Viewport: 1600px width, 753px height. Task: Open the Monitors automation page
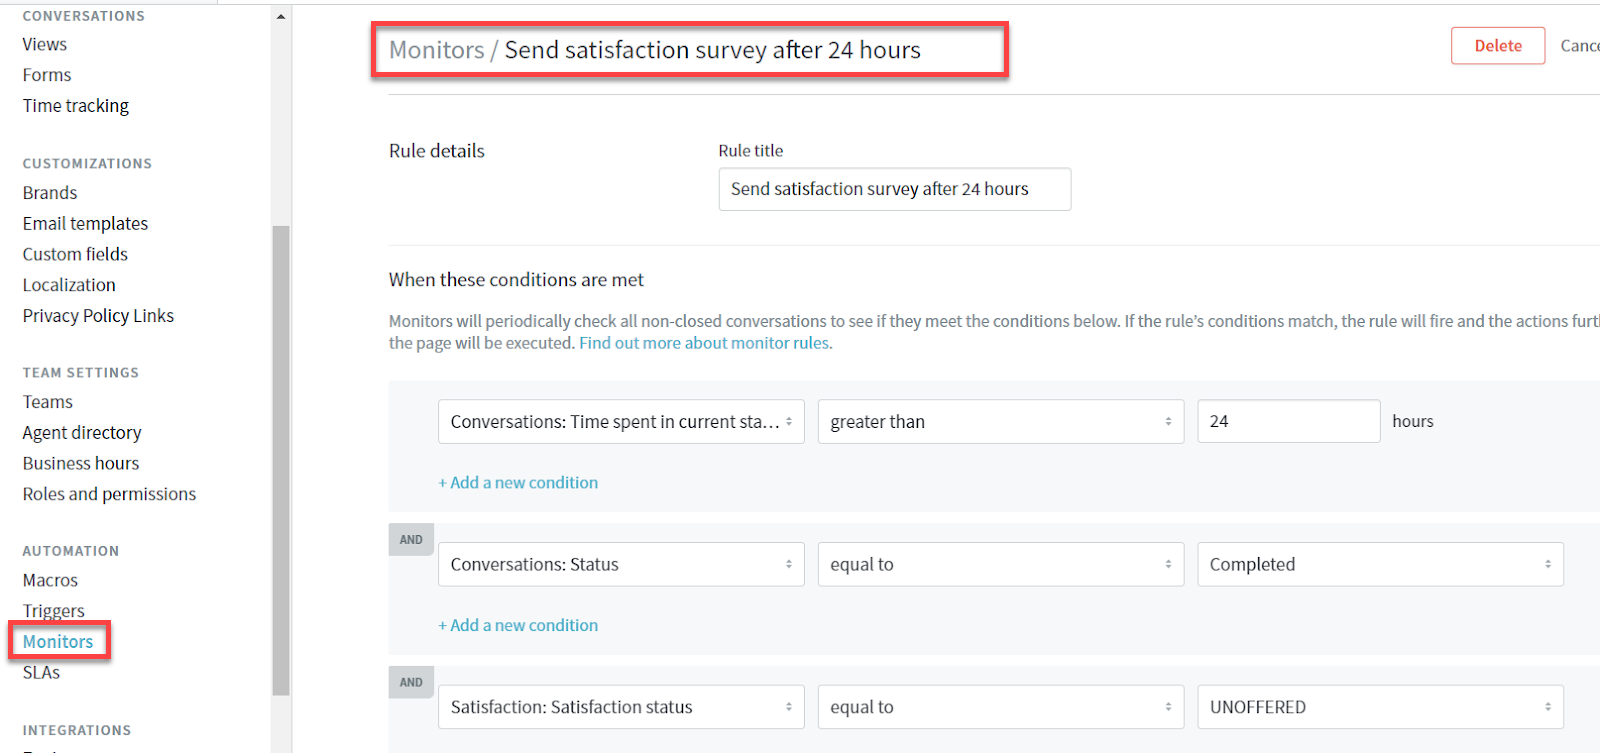[58, 642]
